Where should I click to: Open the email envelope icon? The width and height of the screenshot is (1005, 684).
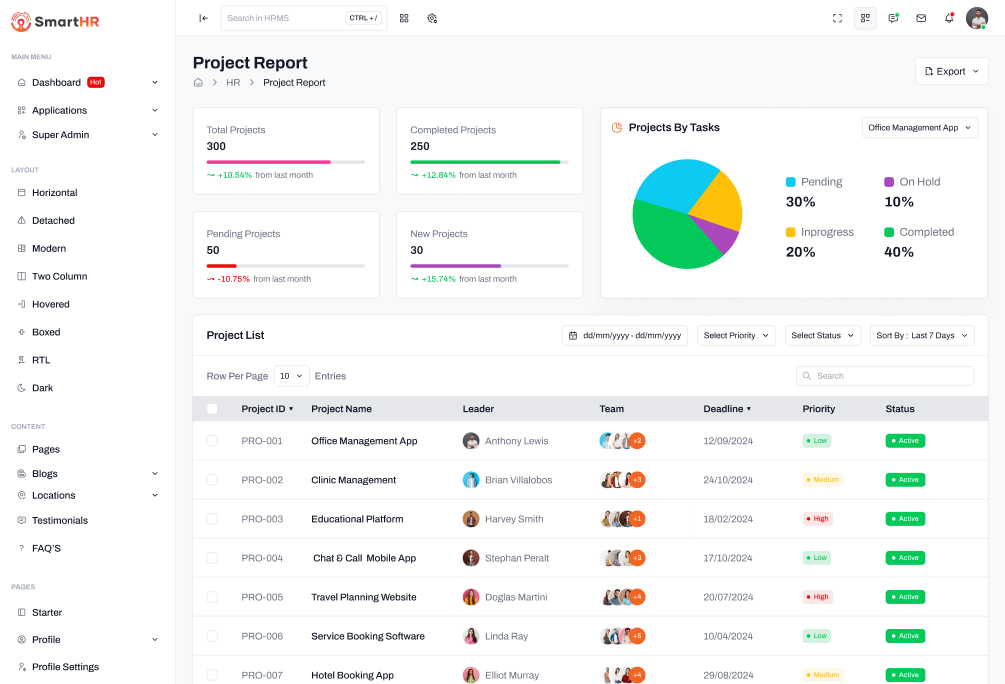click(x=921, y=18)
